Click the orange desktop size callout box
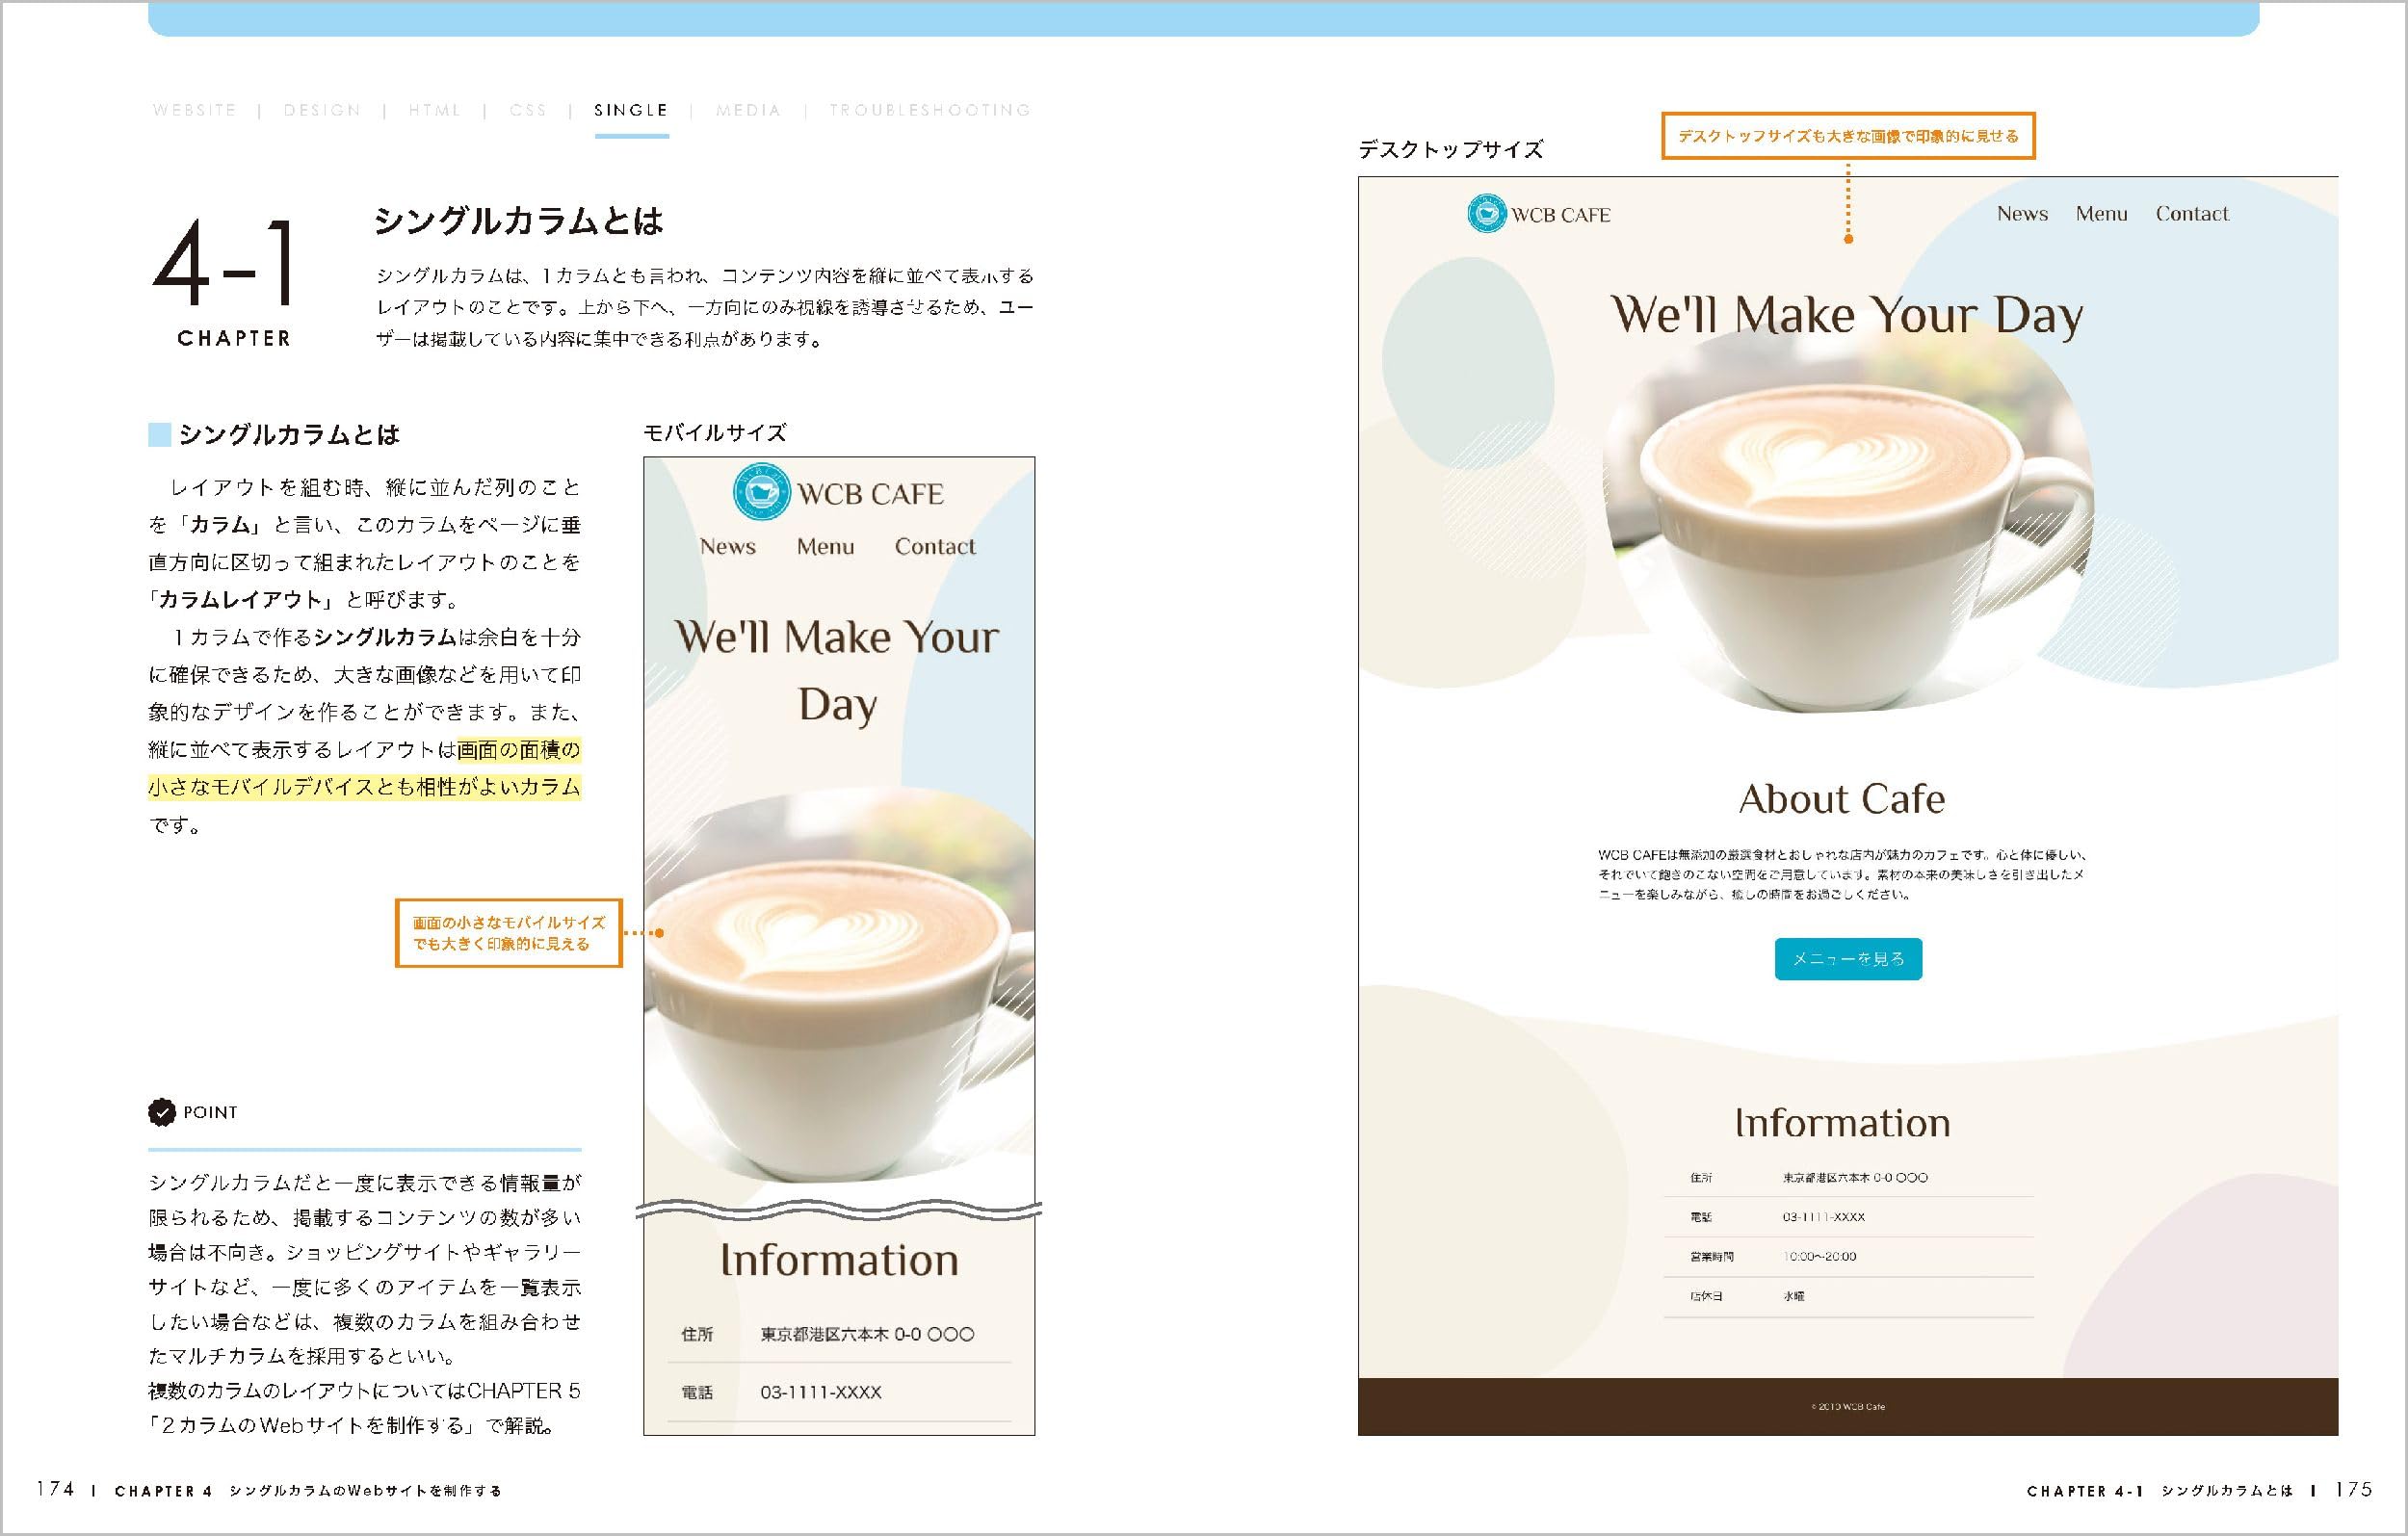 [1847, 137]
